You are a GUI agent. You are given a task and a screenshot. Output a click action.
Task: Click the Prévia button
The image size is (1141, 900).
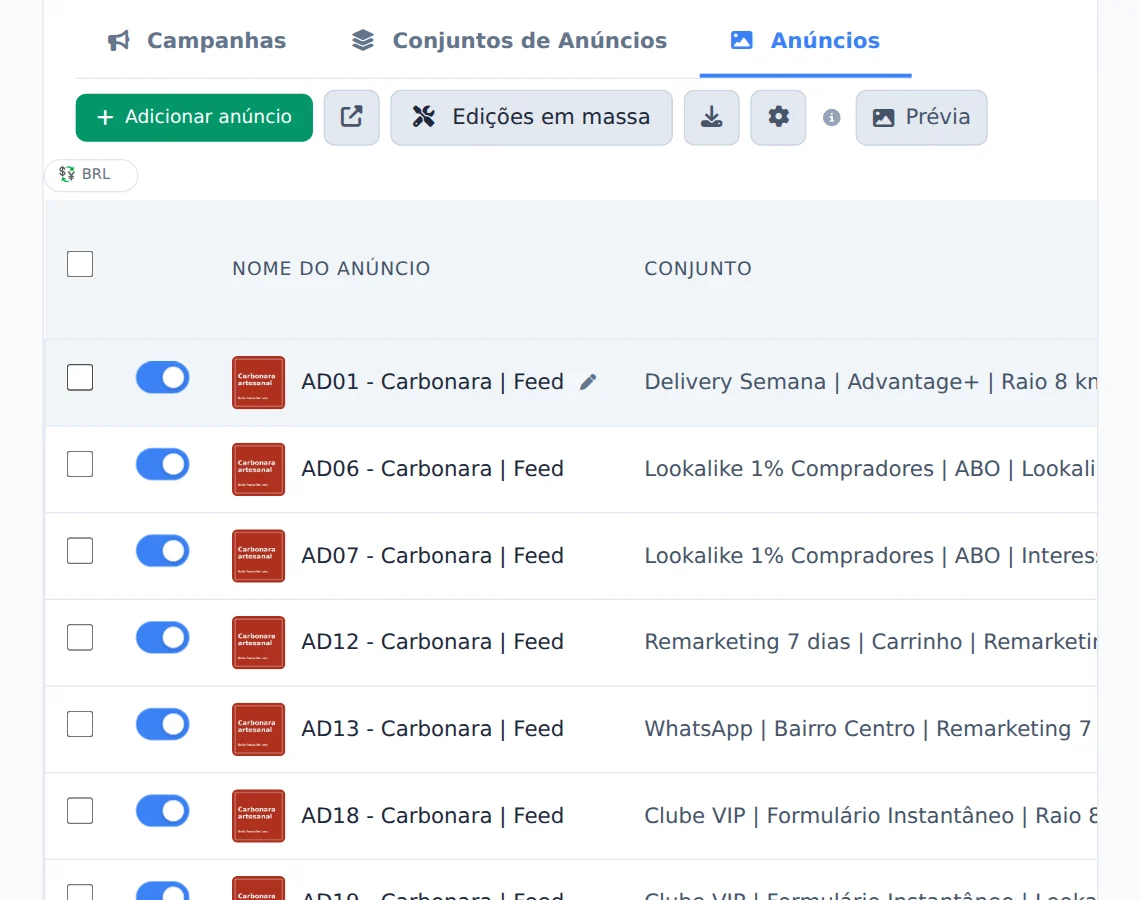click(x=921, y=117)
